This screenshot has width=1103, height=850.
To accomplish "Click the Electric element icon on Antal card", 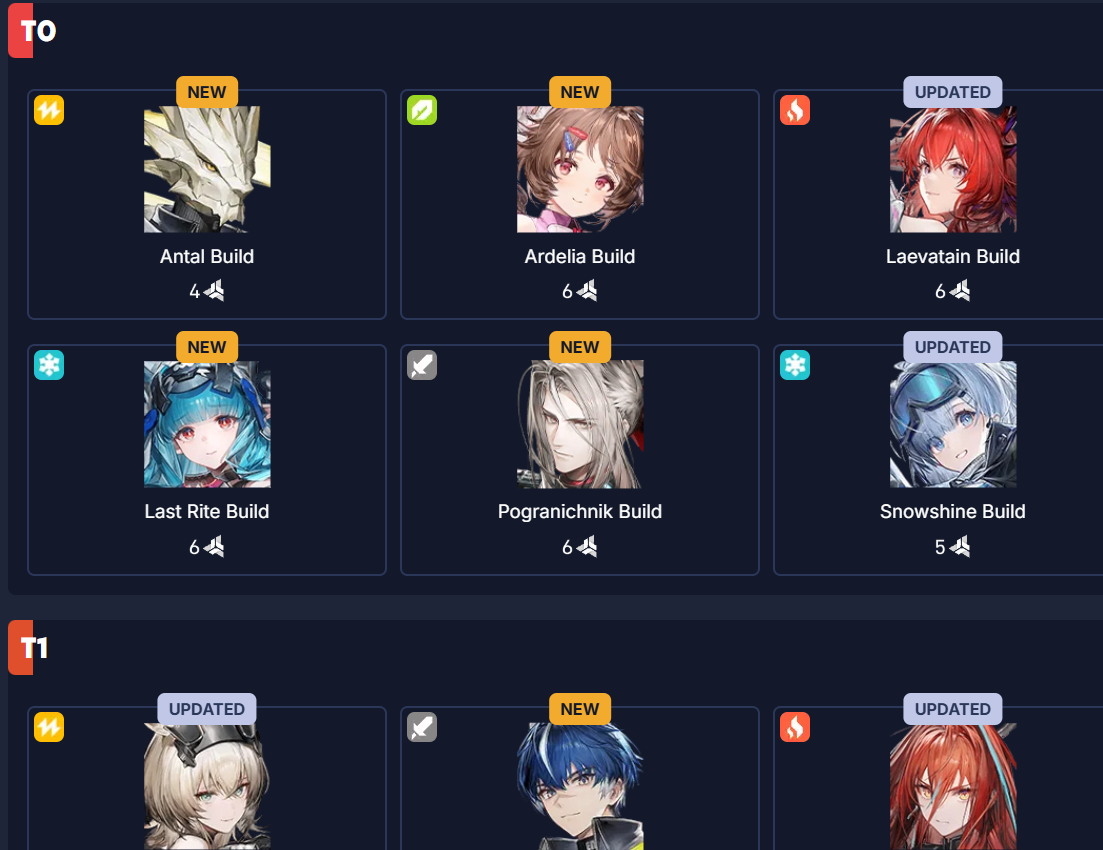I will (49, 110).
